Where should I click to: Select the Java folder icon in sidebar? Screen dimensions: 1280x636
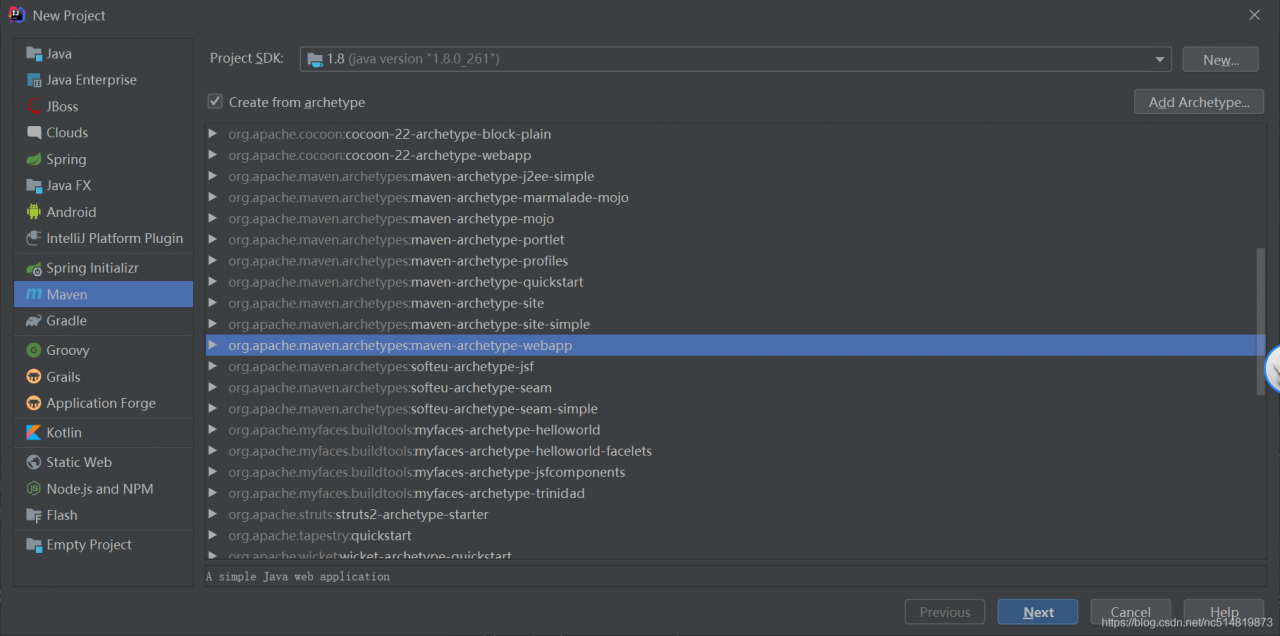34,54
